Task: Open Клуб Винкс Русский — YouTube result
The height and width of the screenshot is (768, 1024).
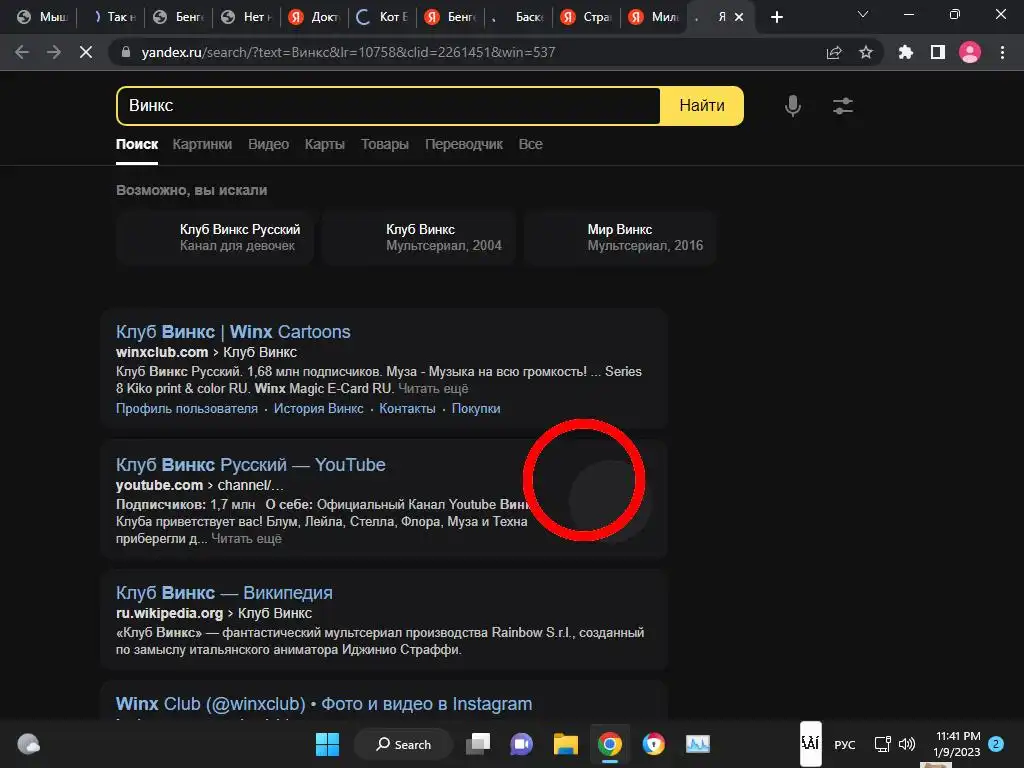Action: [251, 465]
